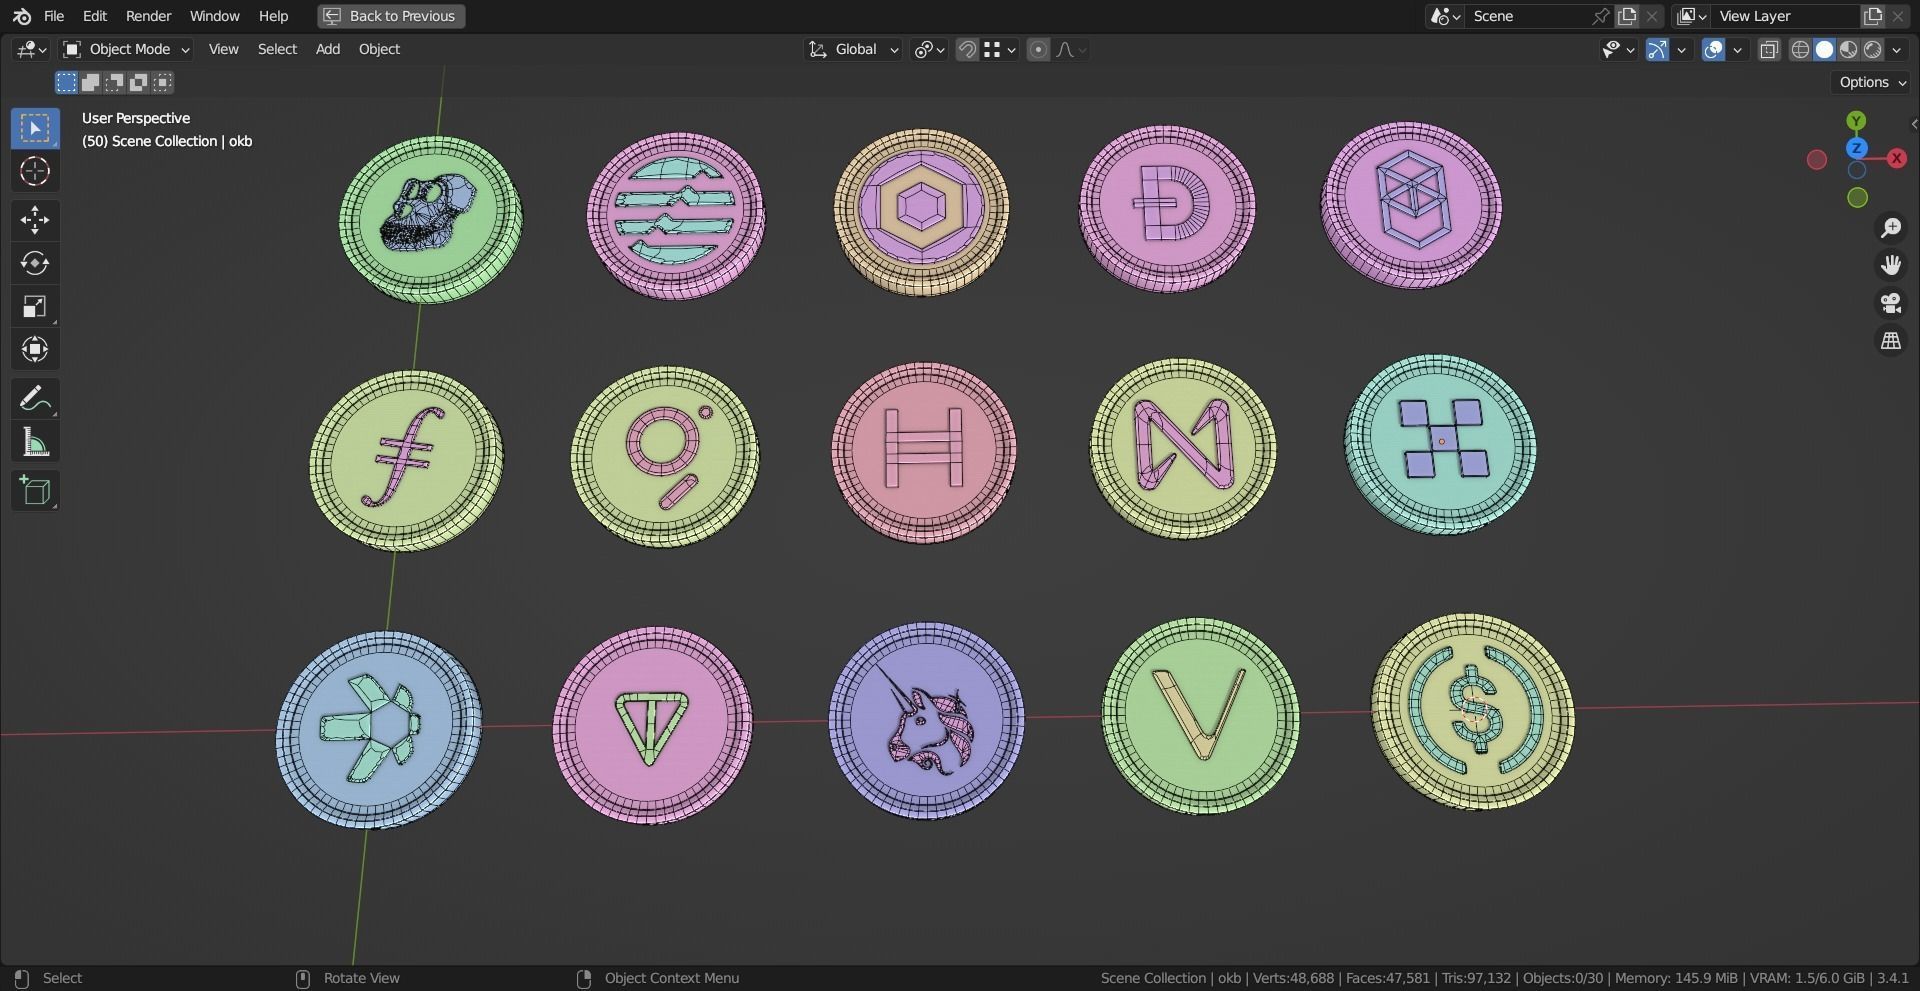Viewport: 1920px width, 991px height.
Task: Open the Object menu
Action: pyautogui.click(x=379, y=49)
